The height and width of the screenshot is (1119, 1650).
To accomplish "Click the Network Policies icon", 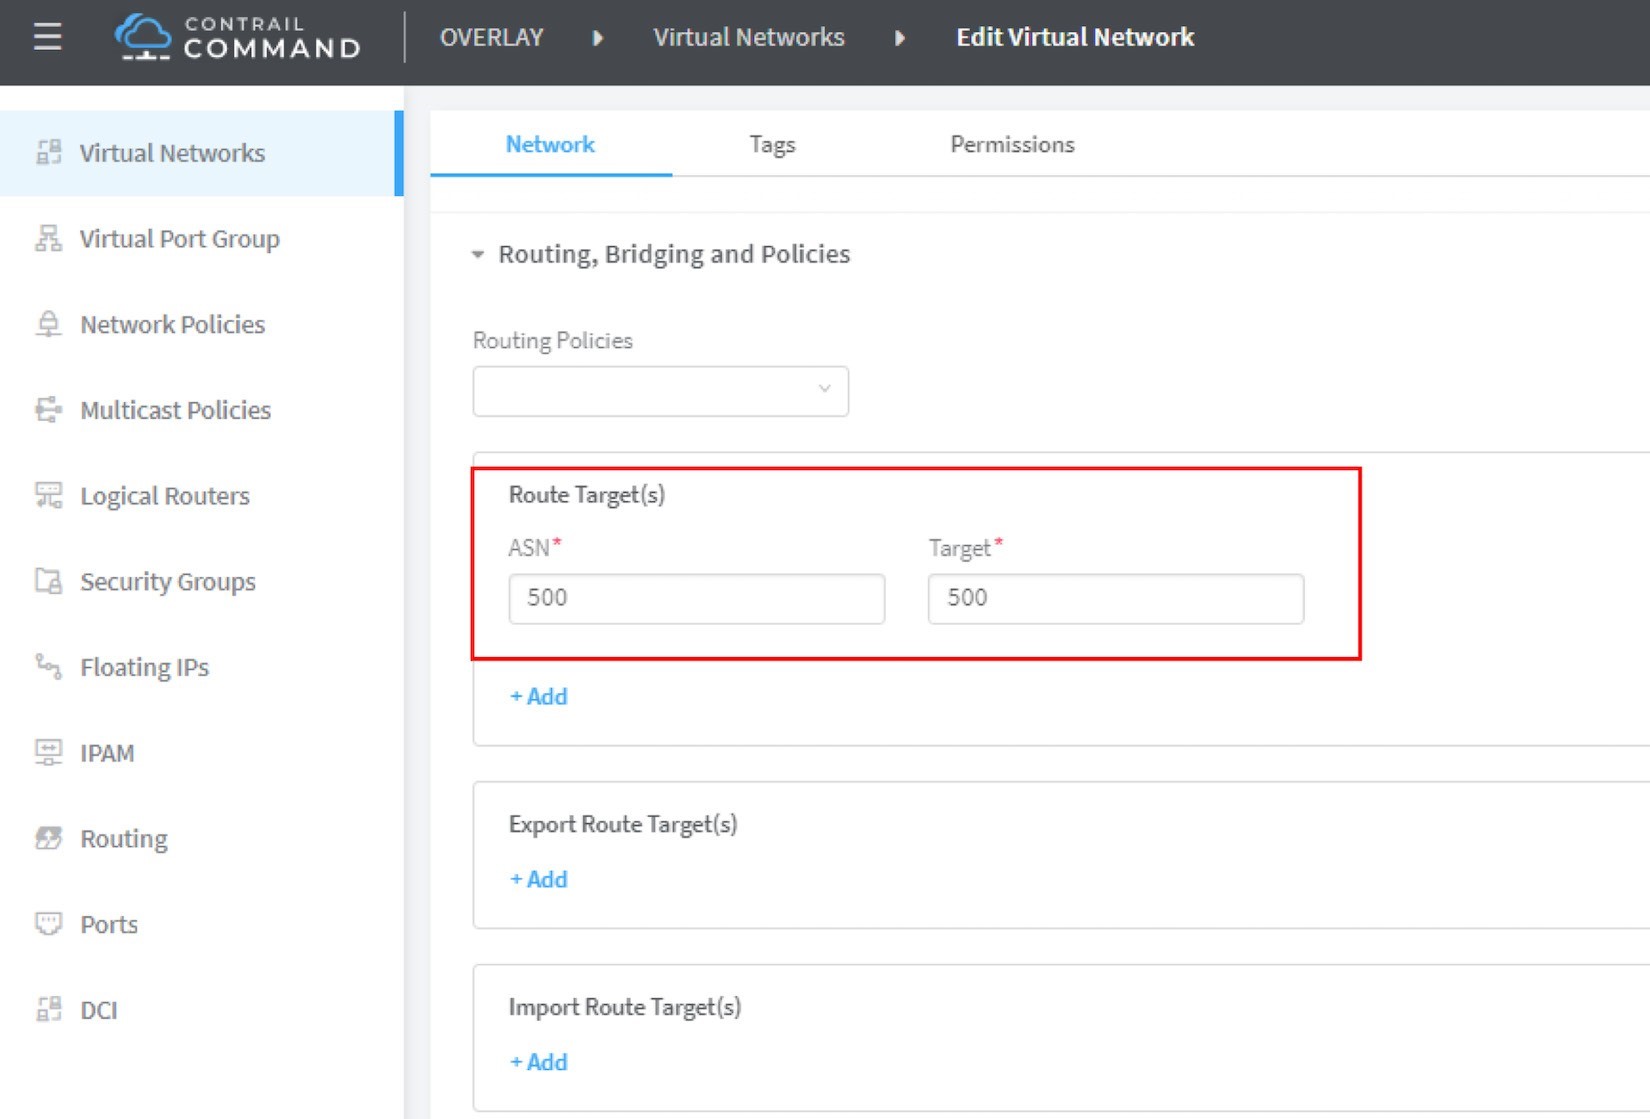I will pos(48,324).
